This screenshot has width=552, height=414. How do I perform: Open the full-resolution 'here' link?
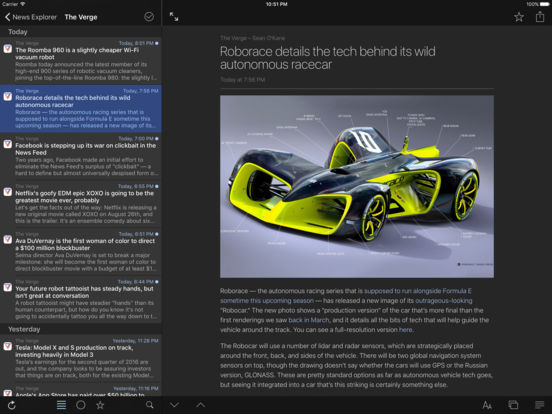tap(405, 330)
